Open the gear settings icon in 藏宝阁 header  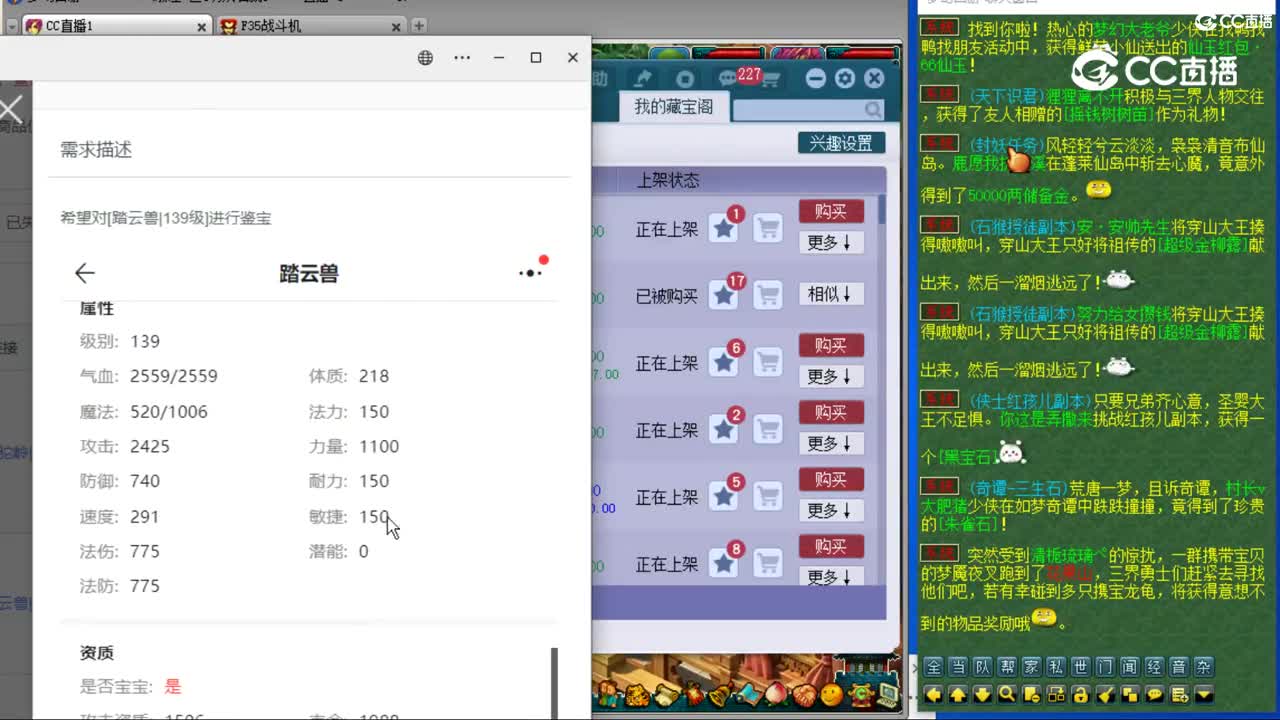tap(845, 79)
